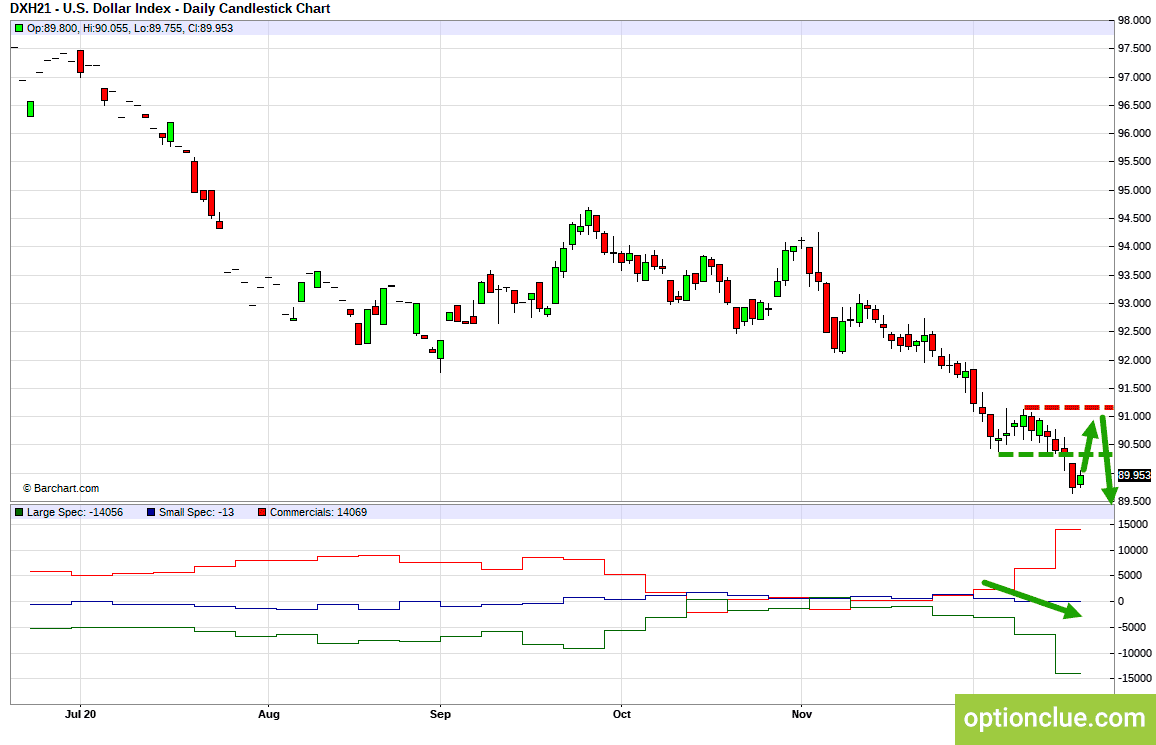Click the red dashed resistance line
The image size is (1156, 745).
pyautogui.click(x=1068, y=408)
